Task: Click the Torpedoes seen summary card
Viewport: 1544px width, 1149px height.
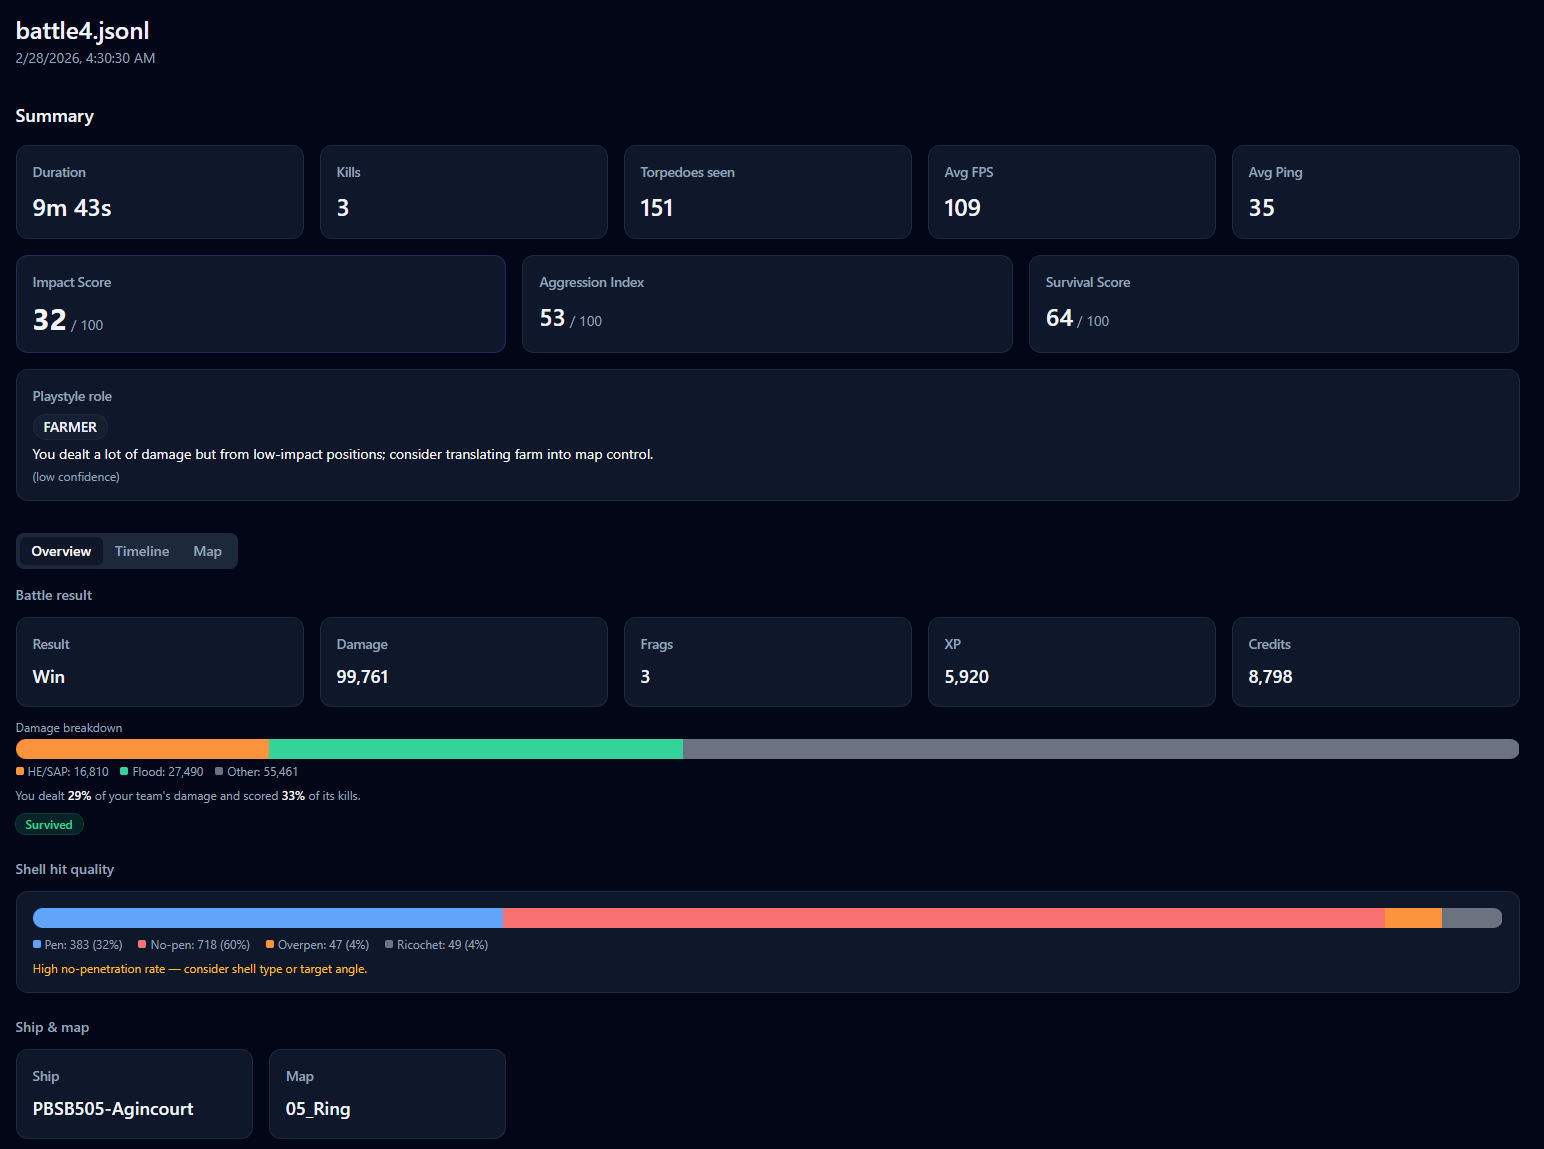Action: click(x=767, y=192)
